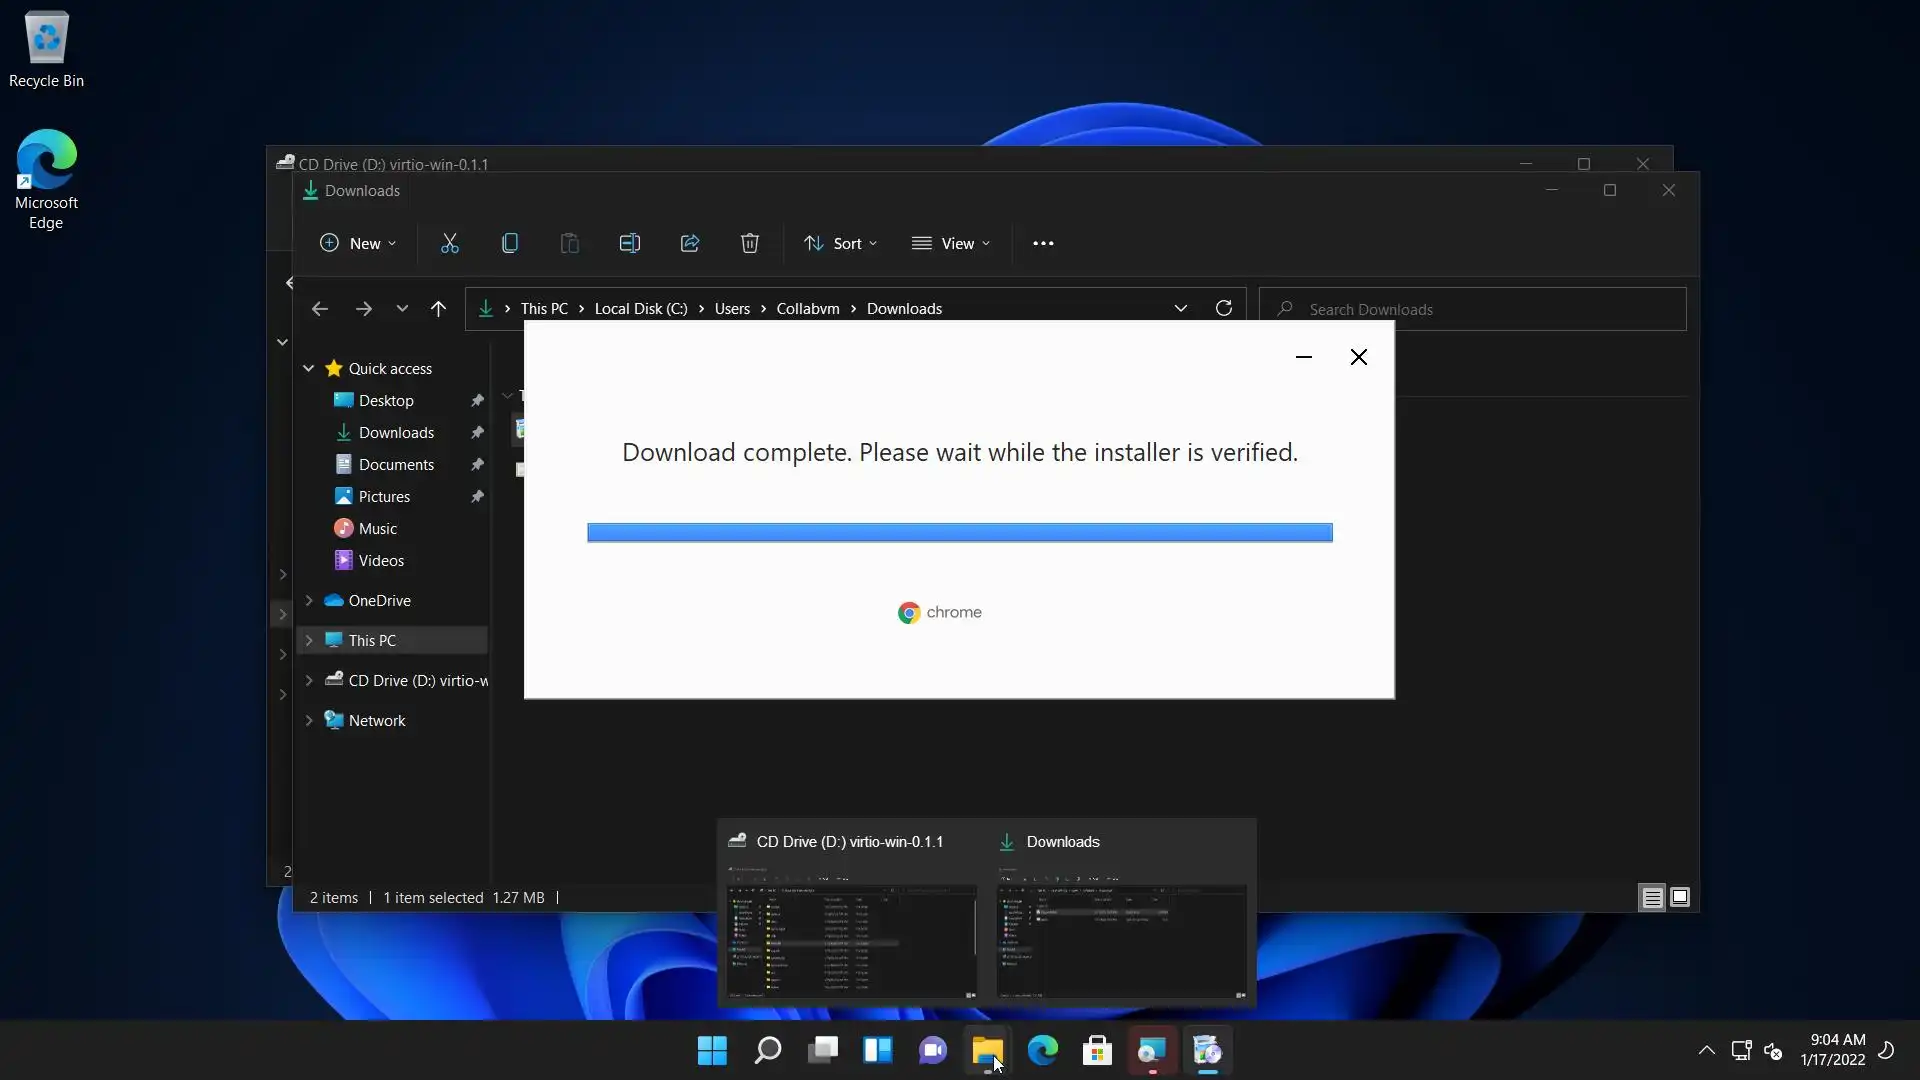Screen dimensions: 1920x1080
Task: Click the Search Downloads field
Action: [x=1480, y=309]
